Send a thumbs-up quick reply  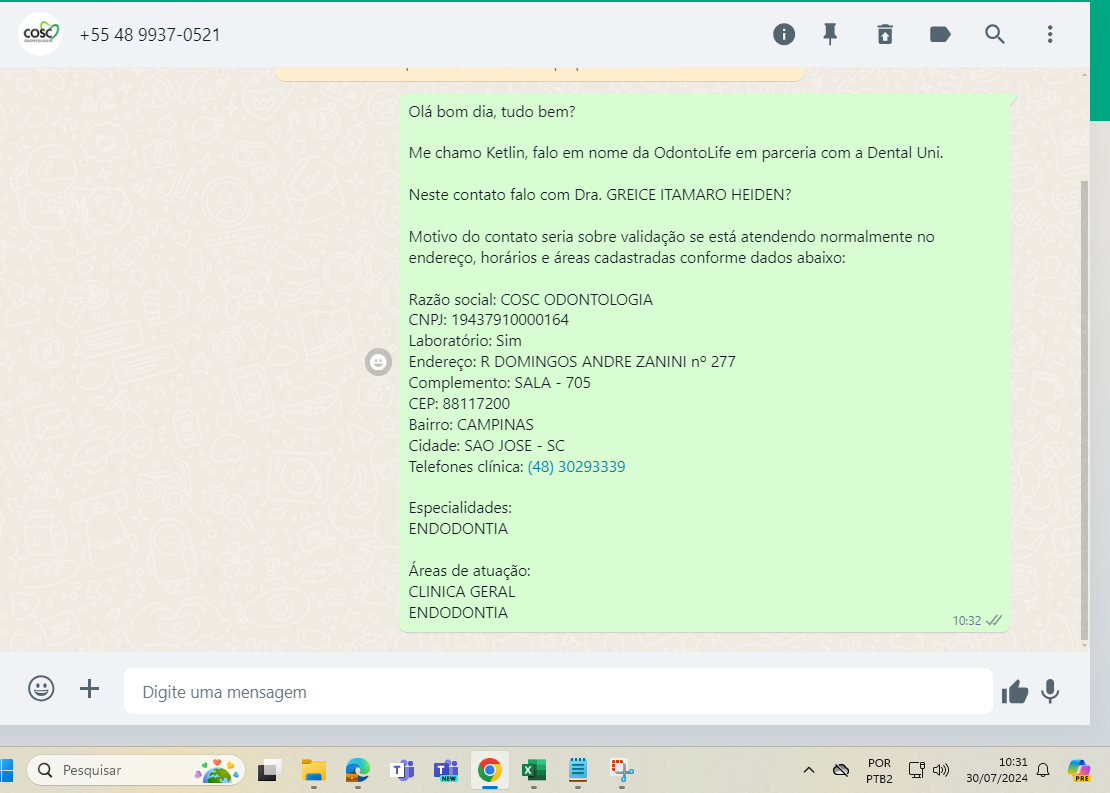pos(1014,692)
